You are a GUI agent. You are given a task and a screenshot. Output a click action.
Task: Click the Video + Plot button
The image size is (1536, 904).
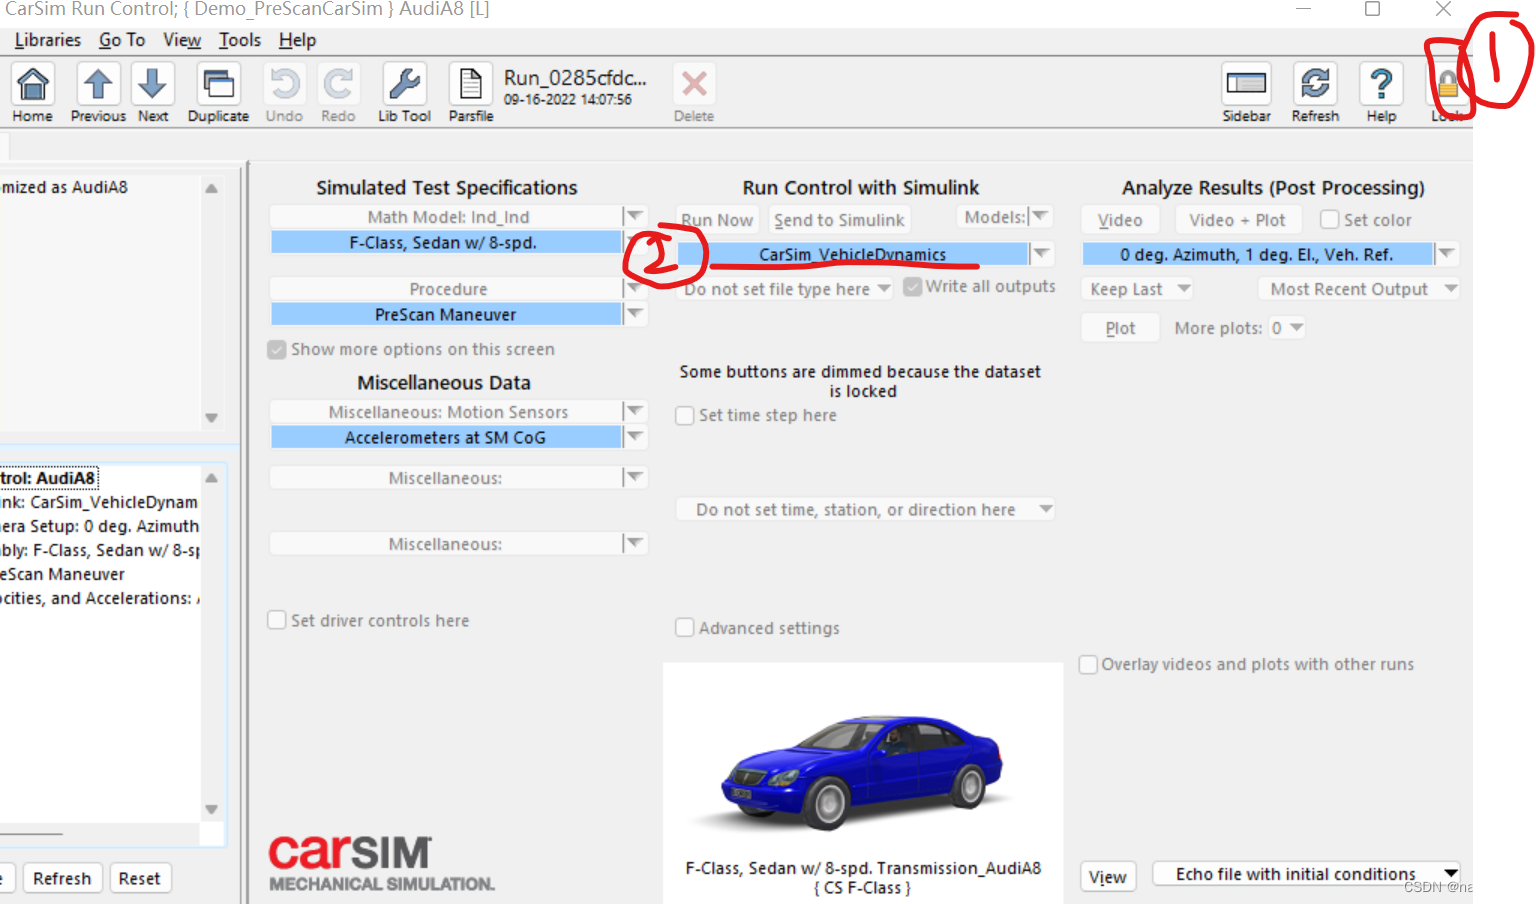[1237, 220]
